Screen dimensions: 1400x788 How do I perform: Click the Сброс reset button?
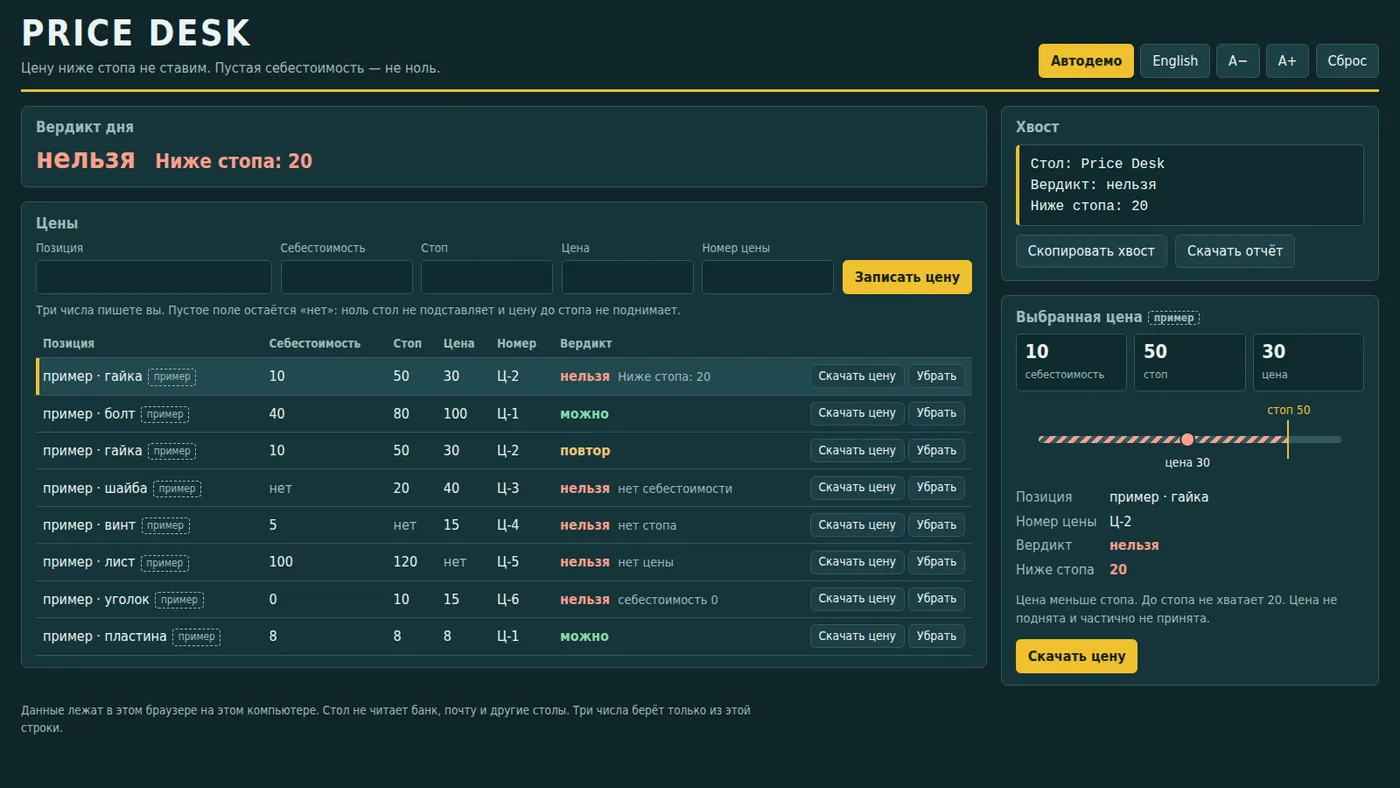[x=1347, y=61]
